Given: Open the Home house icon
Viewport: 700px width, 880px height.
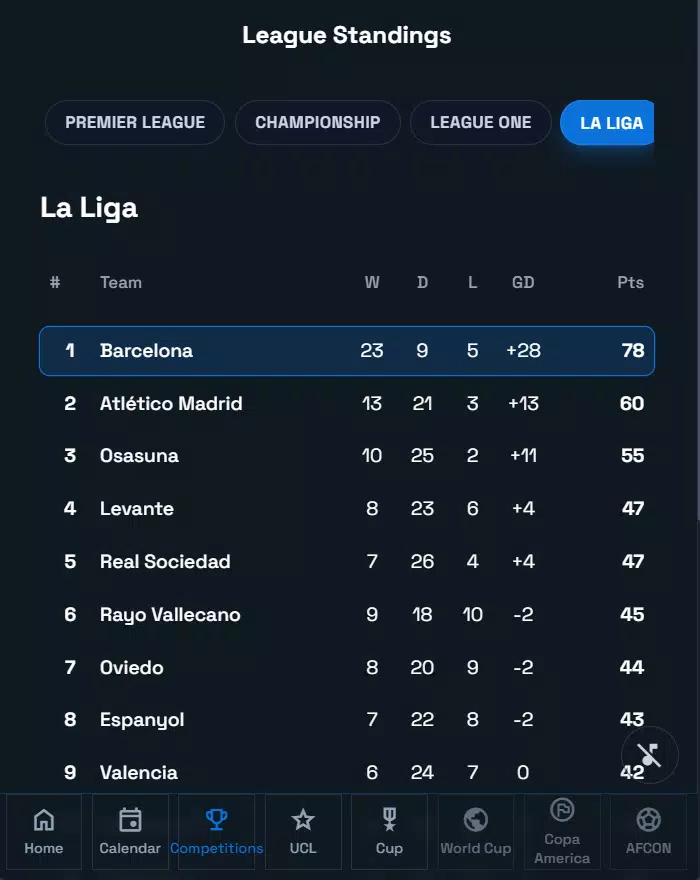Looking at the screenshot, I should tap(44, 821).
